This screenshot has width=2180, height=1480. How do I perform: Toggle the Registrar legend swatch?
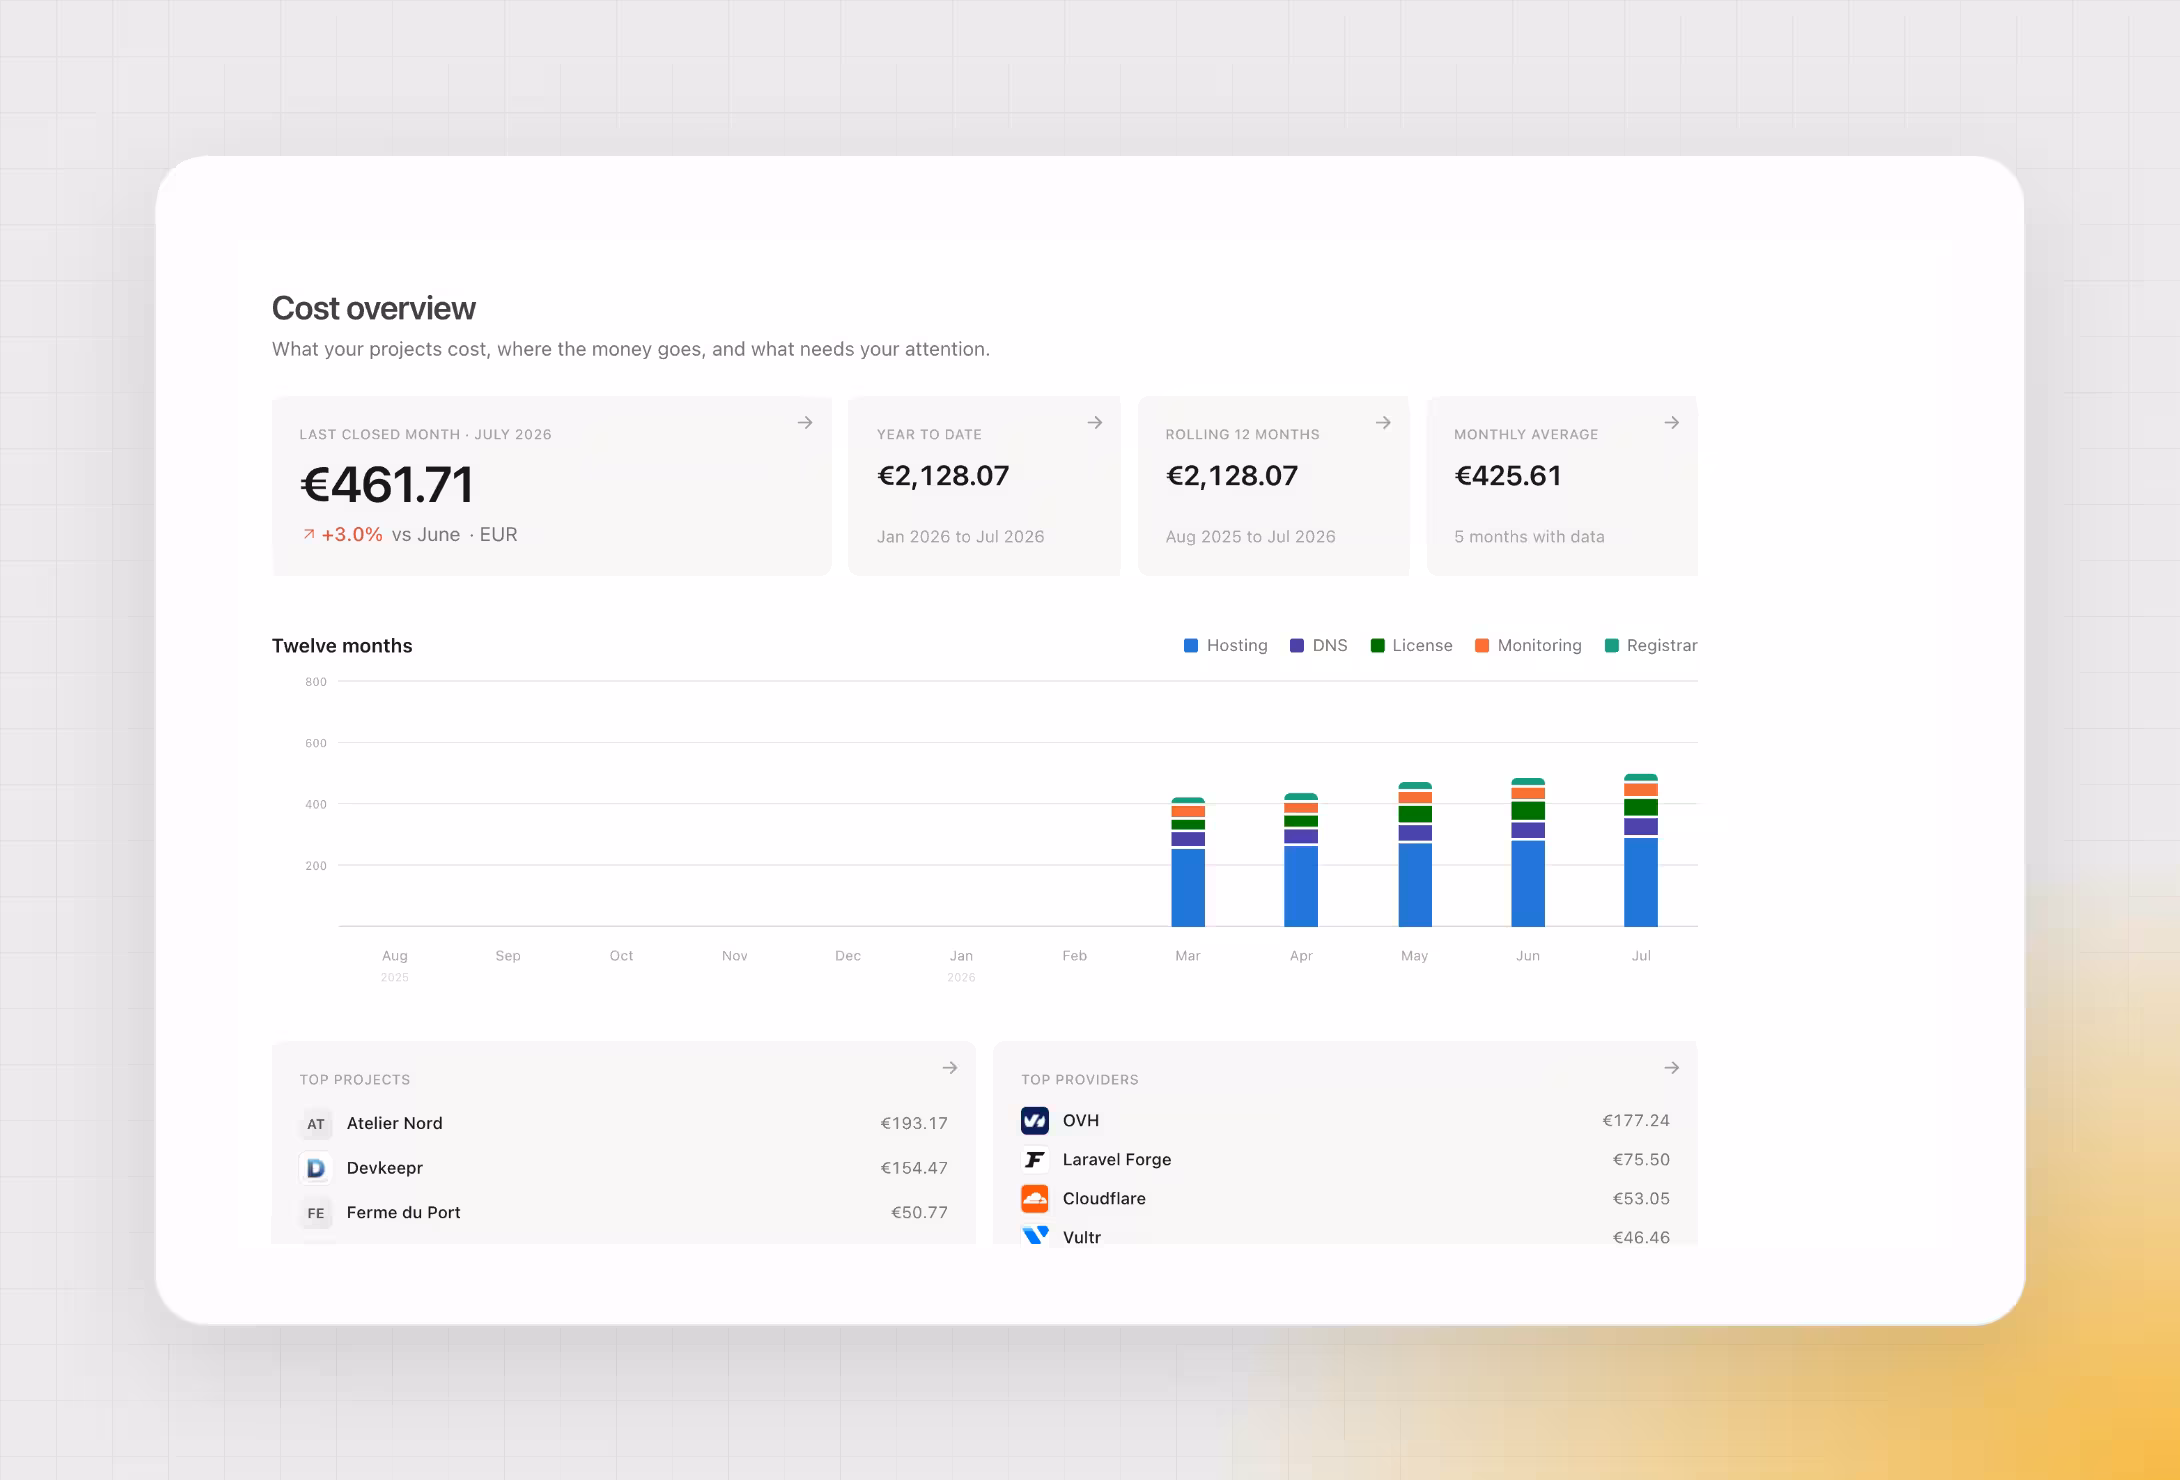pyautogui.click(x=1611, y=646)
